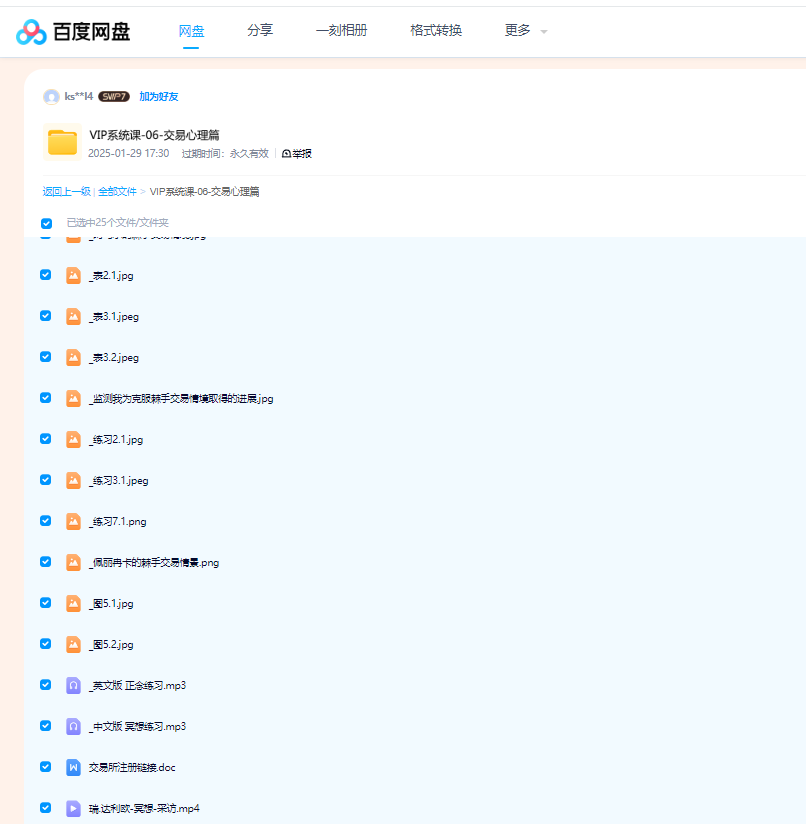Expand the 更多 dropdown arrow

pyautogui.click(x=544, y=32)
